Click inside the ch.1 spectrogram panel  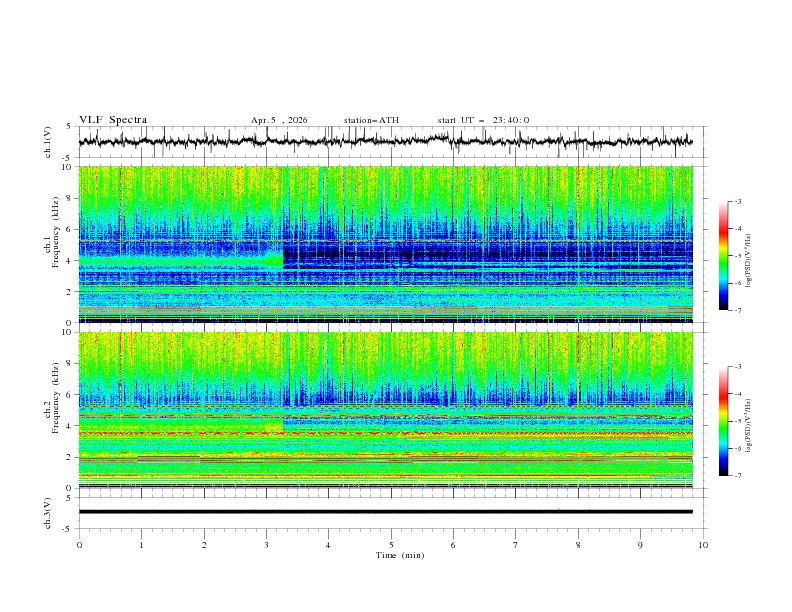point(385,244)
